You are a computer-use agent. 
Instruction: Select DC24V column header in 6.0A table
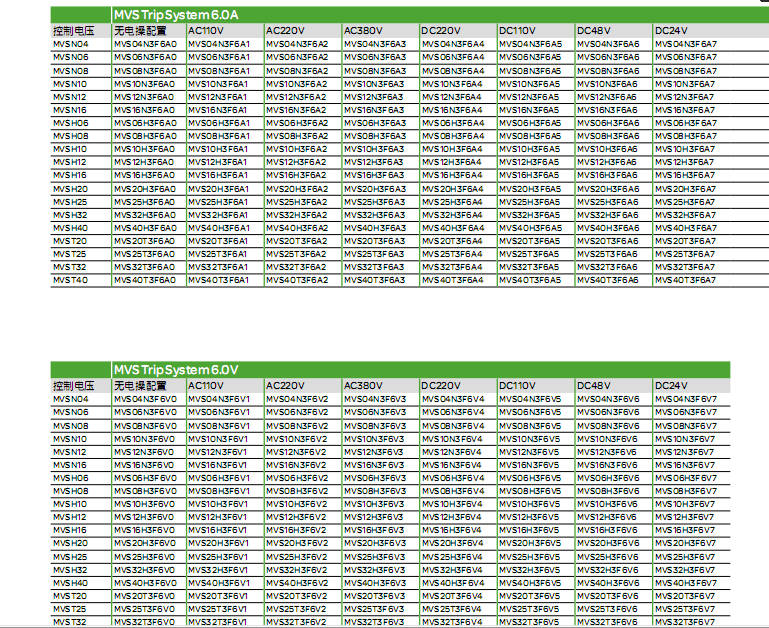670,31
